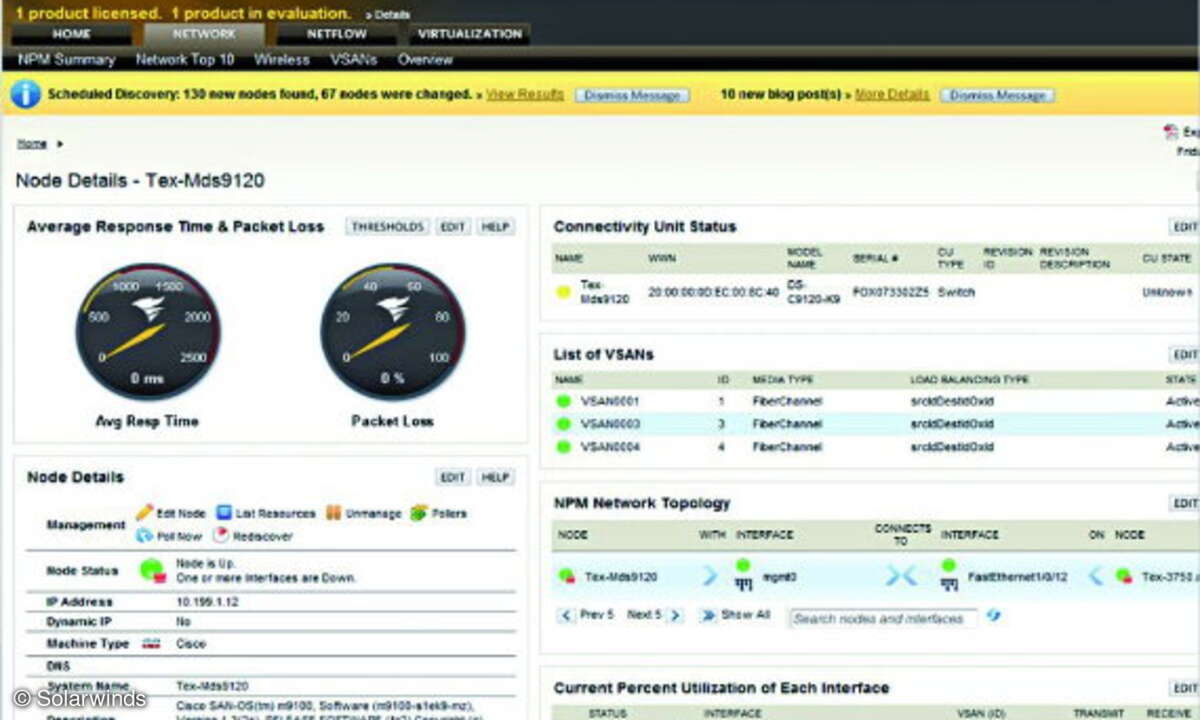Image resolution: width=1200 pixels, height=720 pixels.
Task: Expand Show All double-chevron in topology
Action: click(708, 615)
